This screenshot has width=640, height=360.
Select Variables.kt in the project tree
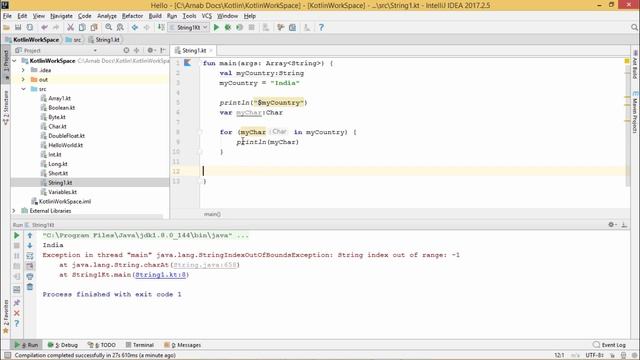point(62,192)
